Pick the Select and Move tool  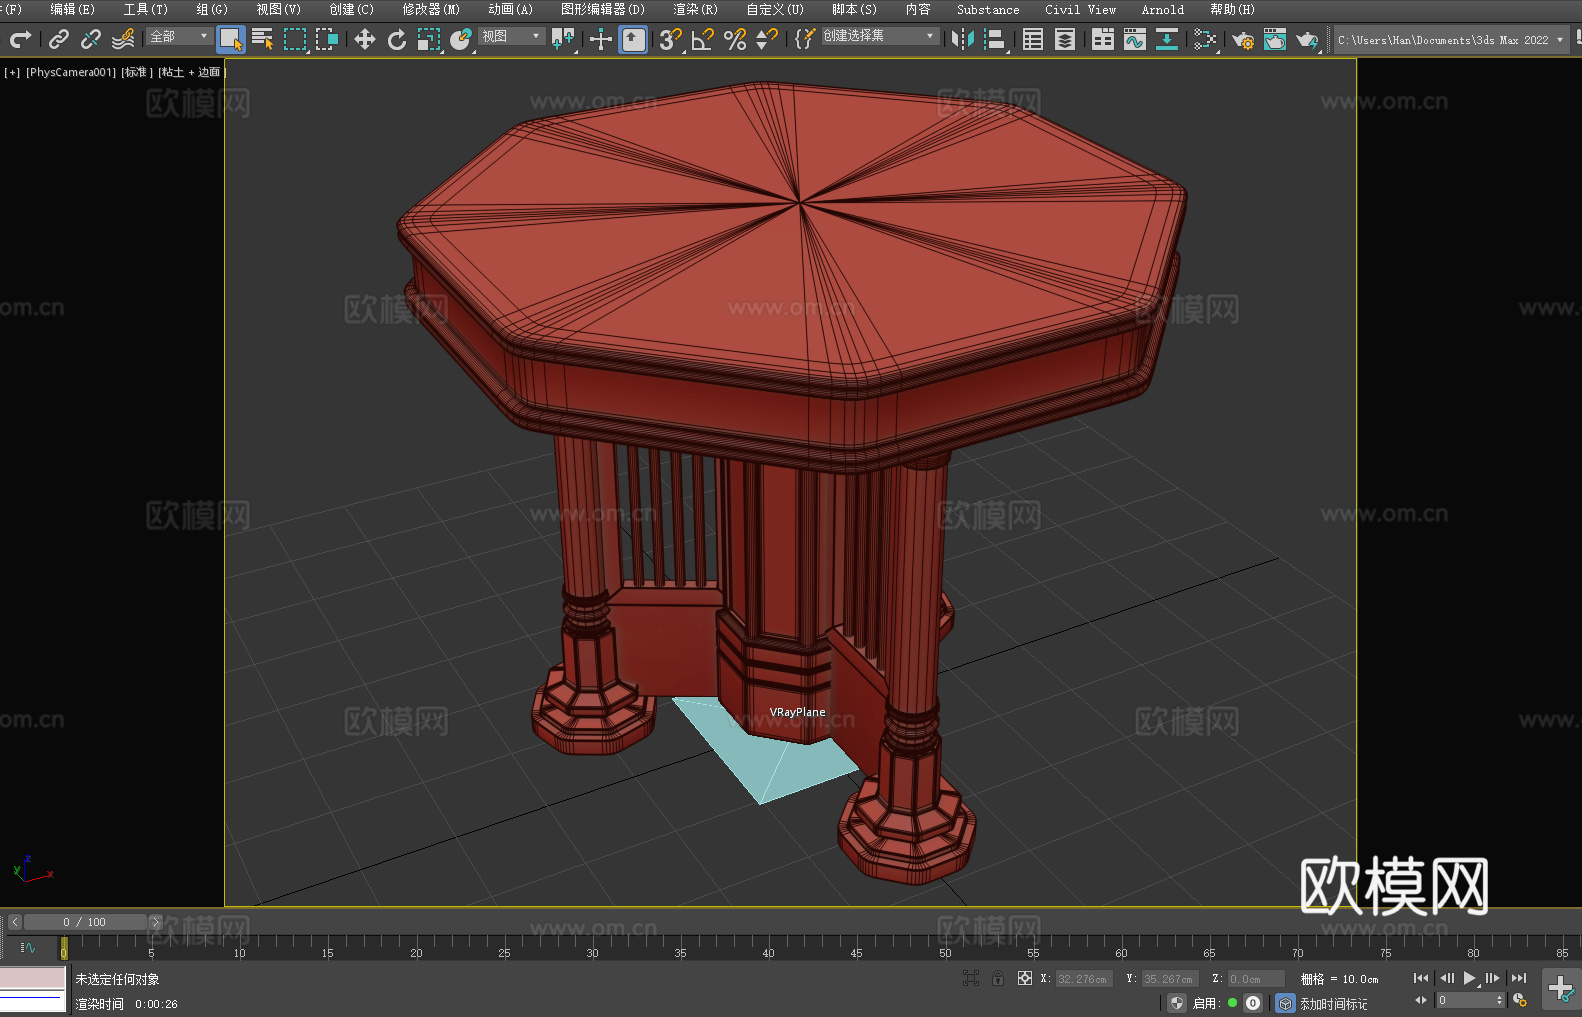(365, 40)
